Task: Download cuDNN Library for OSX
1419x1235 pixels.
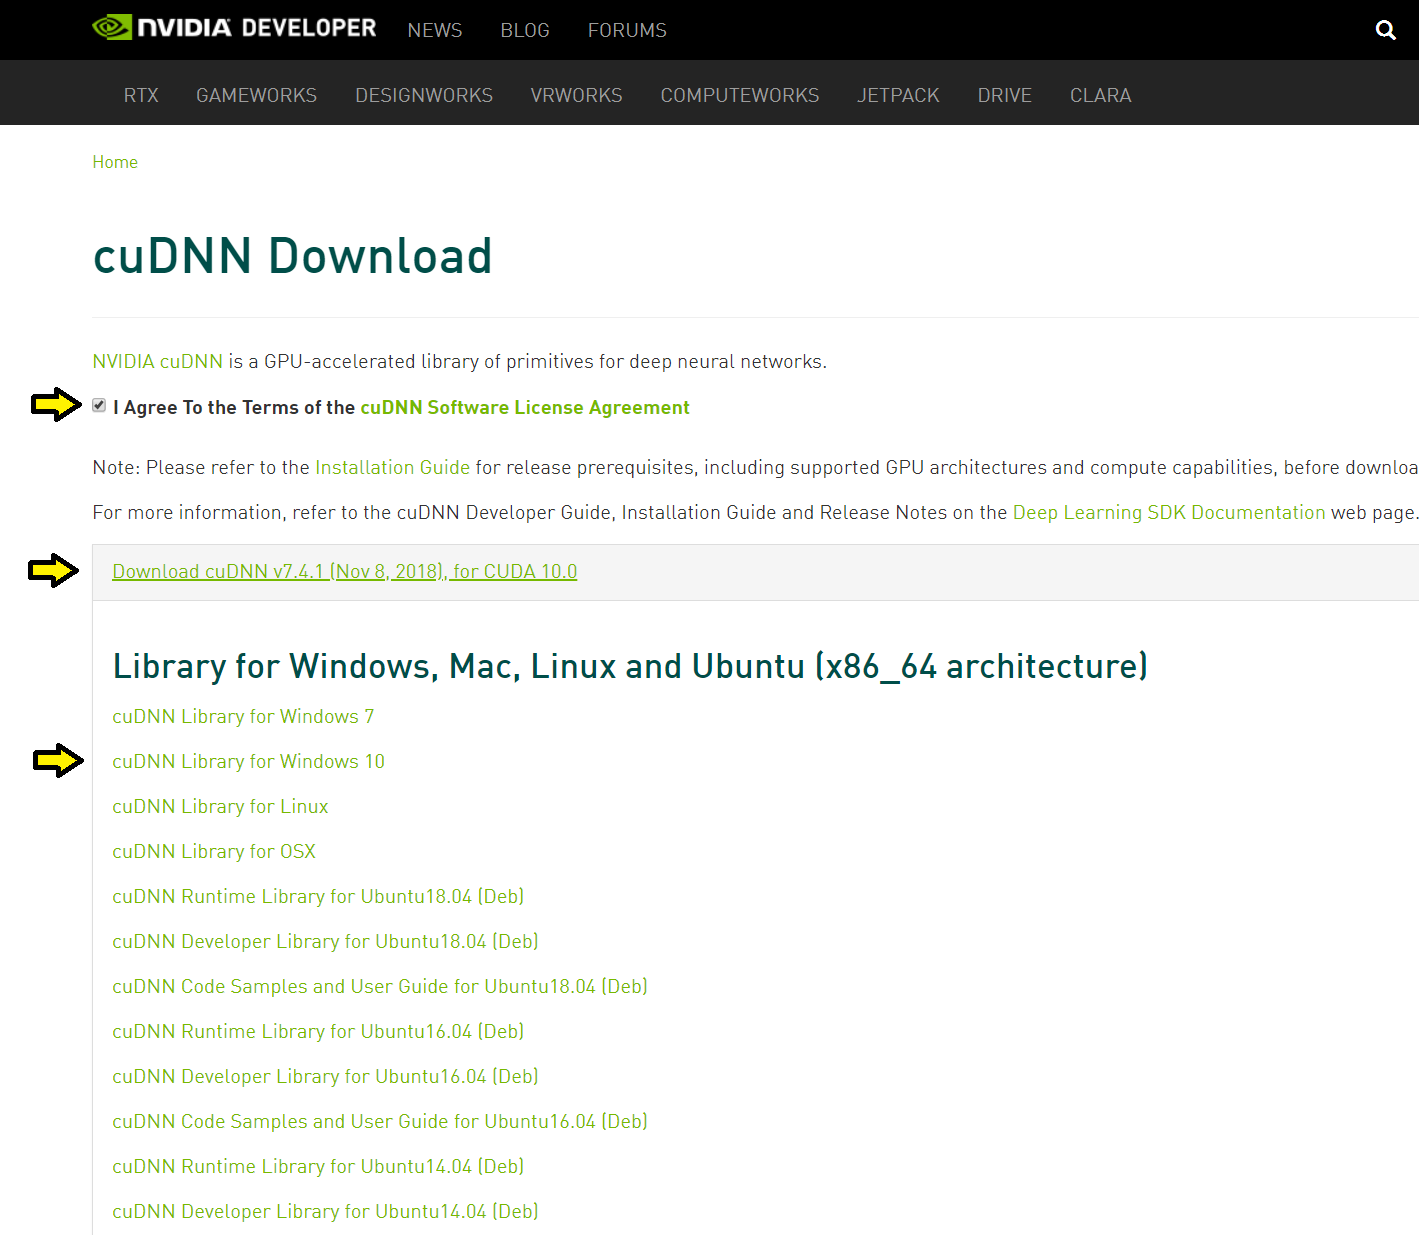Action: click(x=214, y=851)
